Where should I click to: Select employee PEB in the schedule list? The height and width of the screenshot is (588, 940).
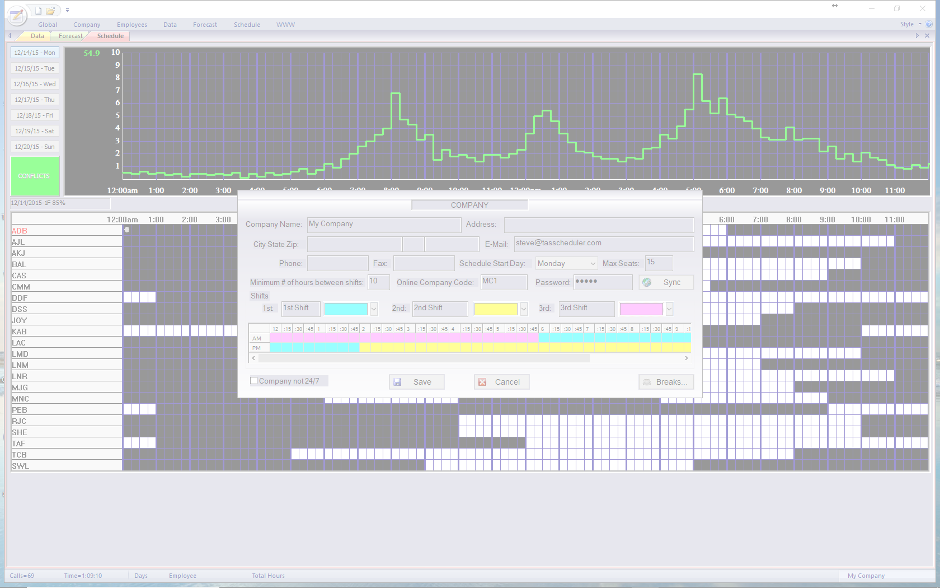[67, 410]
